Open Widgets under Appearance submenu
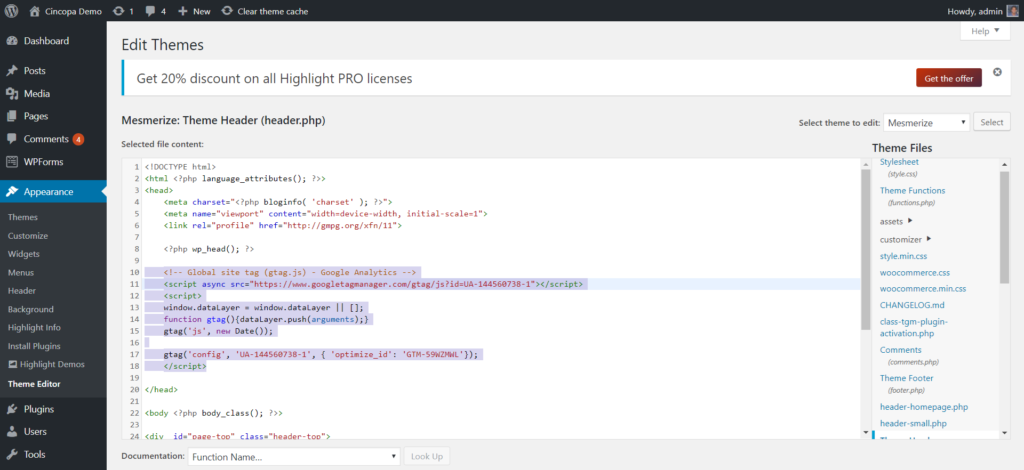 24,254
